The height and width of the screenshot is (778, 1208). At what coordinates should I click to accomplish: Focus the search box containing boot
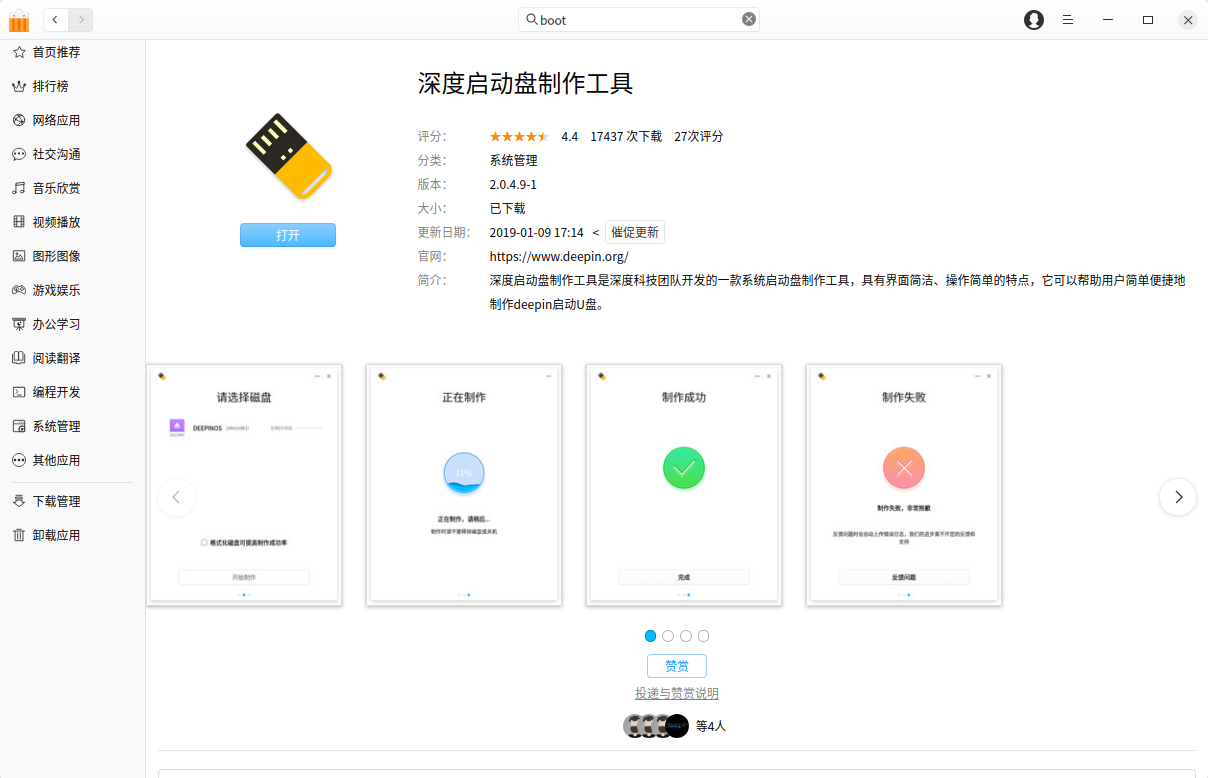[x=639, y=19]
